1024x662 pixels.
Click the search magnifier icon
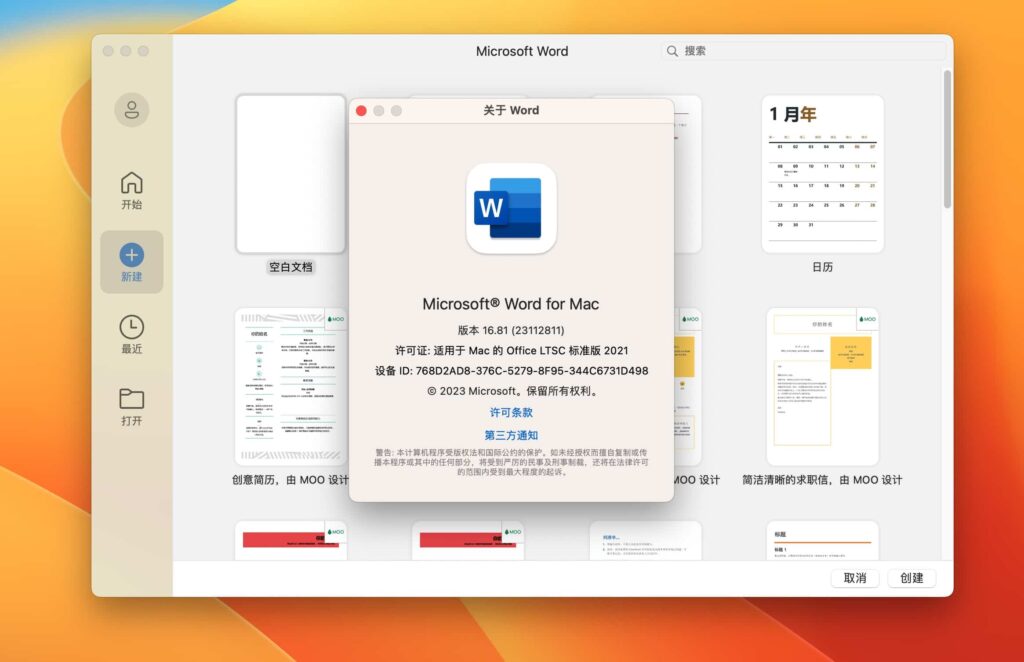point(672,51)
